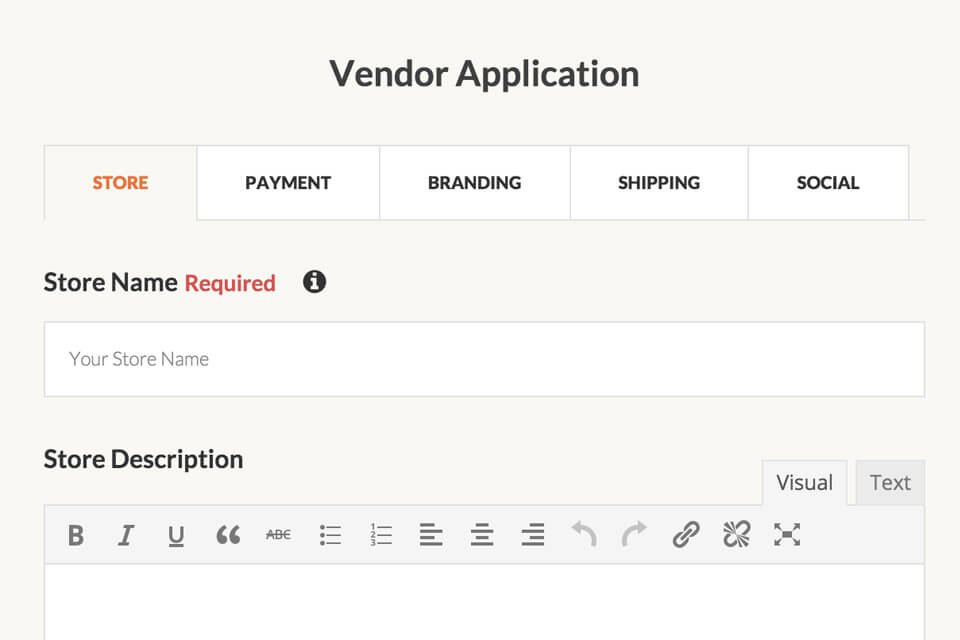Image resolution: width=960 pixels, height=640 pixels.
Task: Insert a hyperlink in the editor
Action: pos(685,535)
